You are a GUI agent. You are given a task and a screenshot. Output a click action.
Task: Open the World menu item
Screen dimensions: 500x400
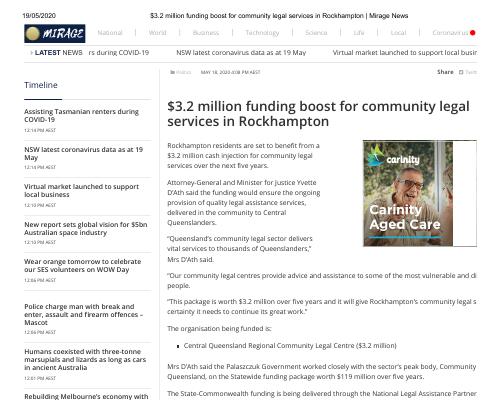157,33
